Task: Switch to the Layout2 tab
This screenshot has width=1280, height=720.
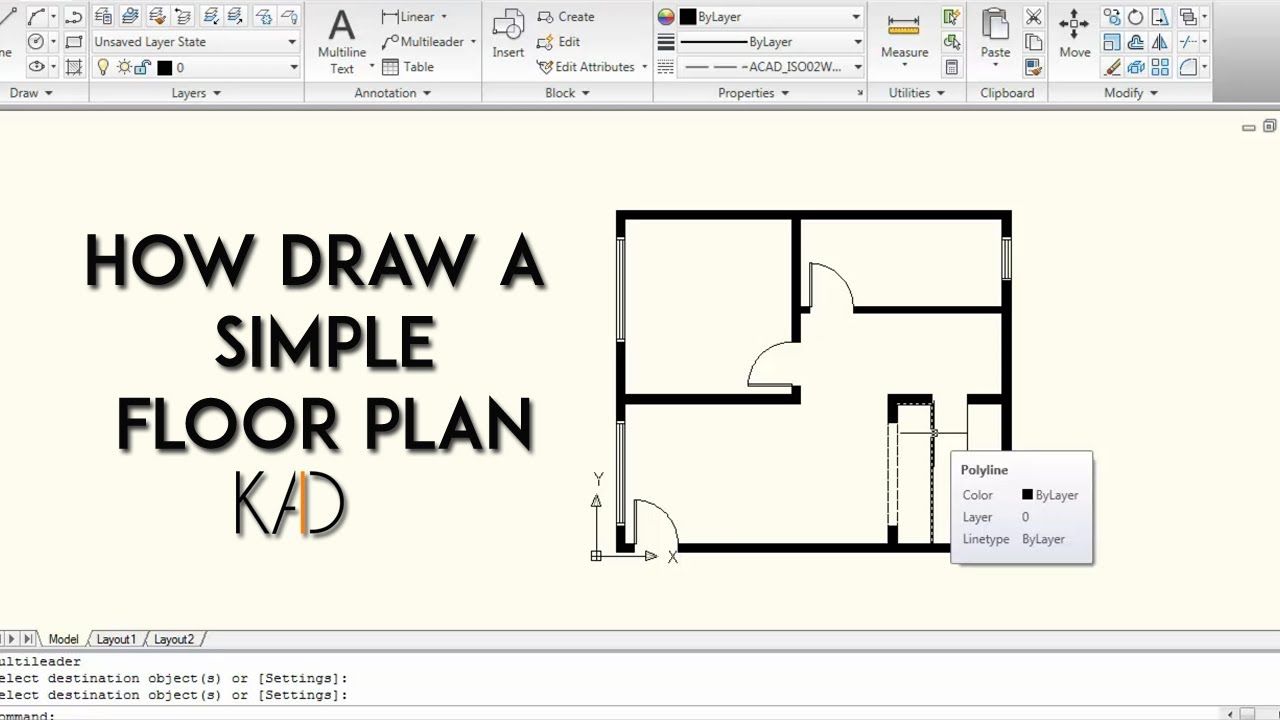Action: coord(173,639)
